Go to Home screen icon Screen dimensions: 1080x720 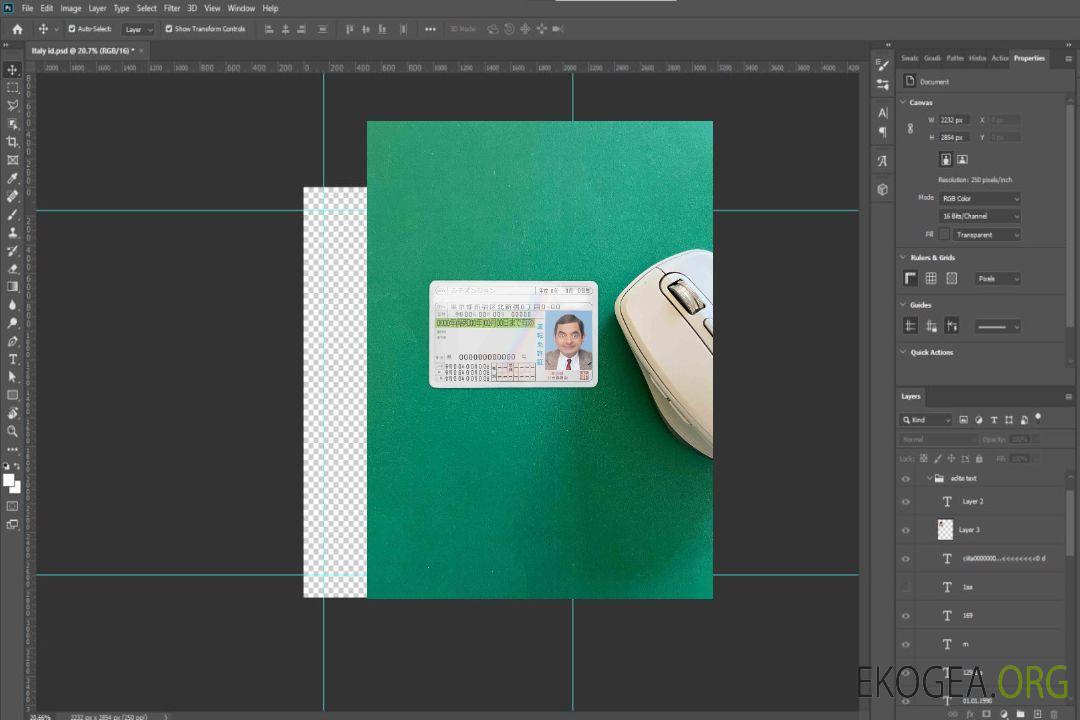pyautogui.click(x=17, y=29)
